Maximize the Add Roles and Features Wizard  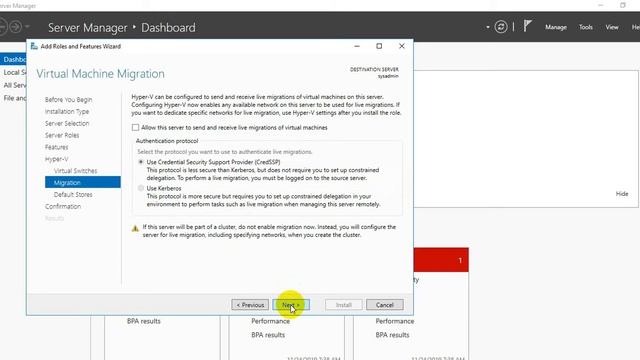tap(379, 46)
